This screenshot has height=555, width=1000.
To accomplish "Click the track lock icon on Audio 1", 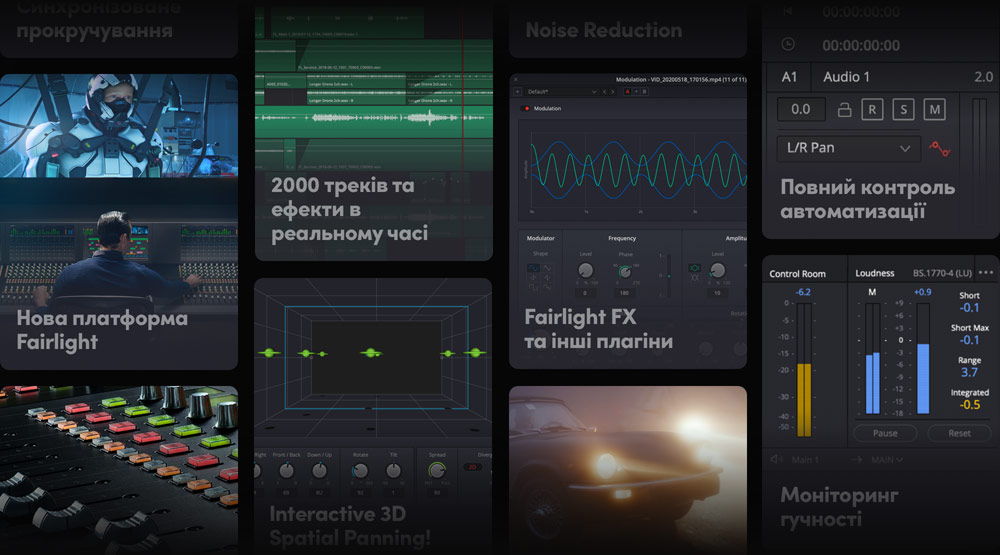I will pyautogui.click(x=844, y=110).
